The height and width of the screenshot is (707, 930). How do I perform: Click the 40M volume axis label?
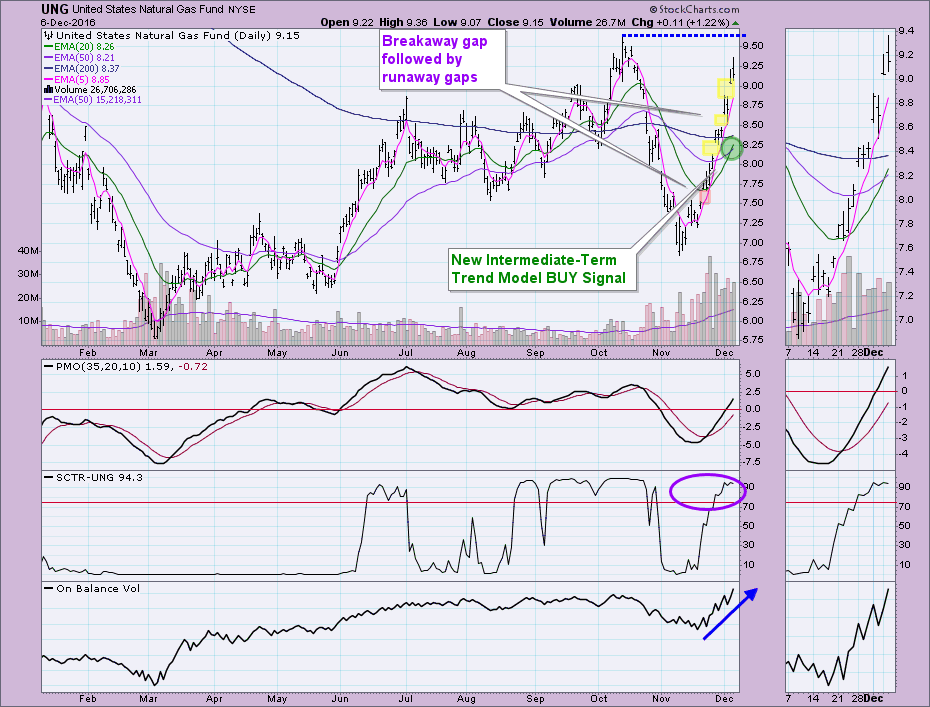pos(28,250)
